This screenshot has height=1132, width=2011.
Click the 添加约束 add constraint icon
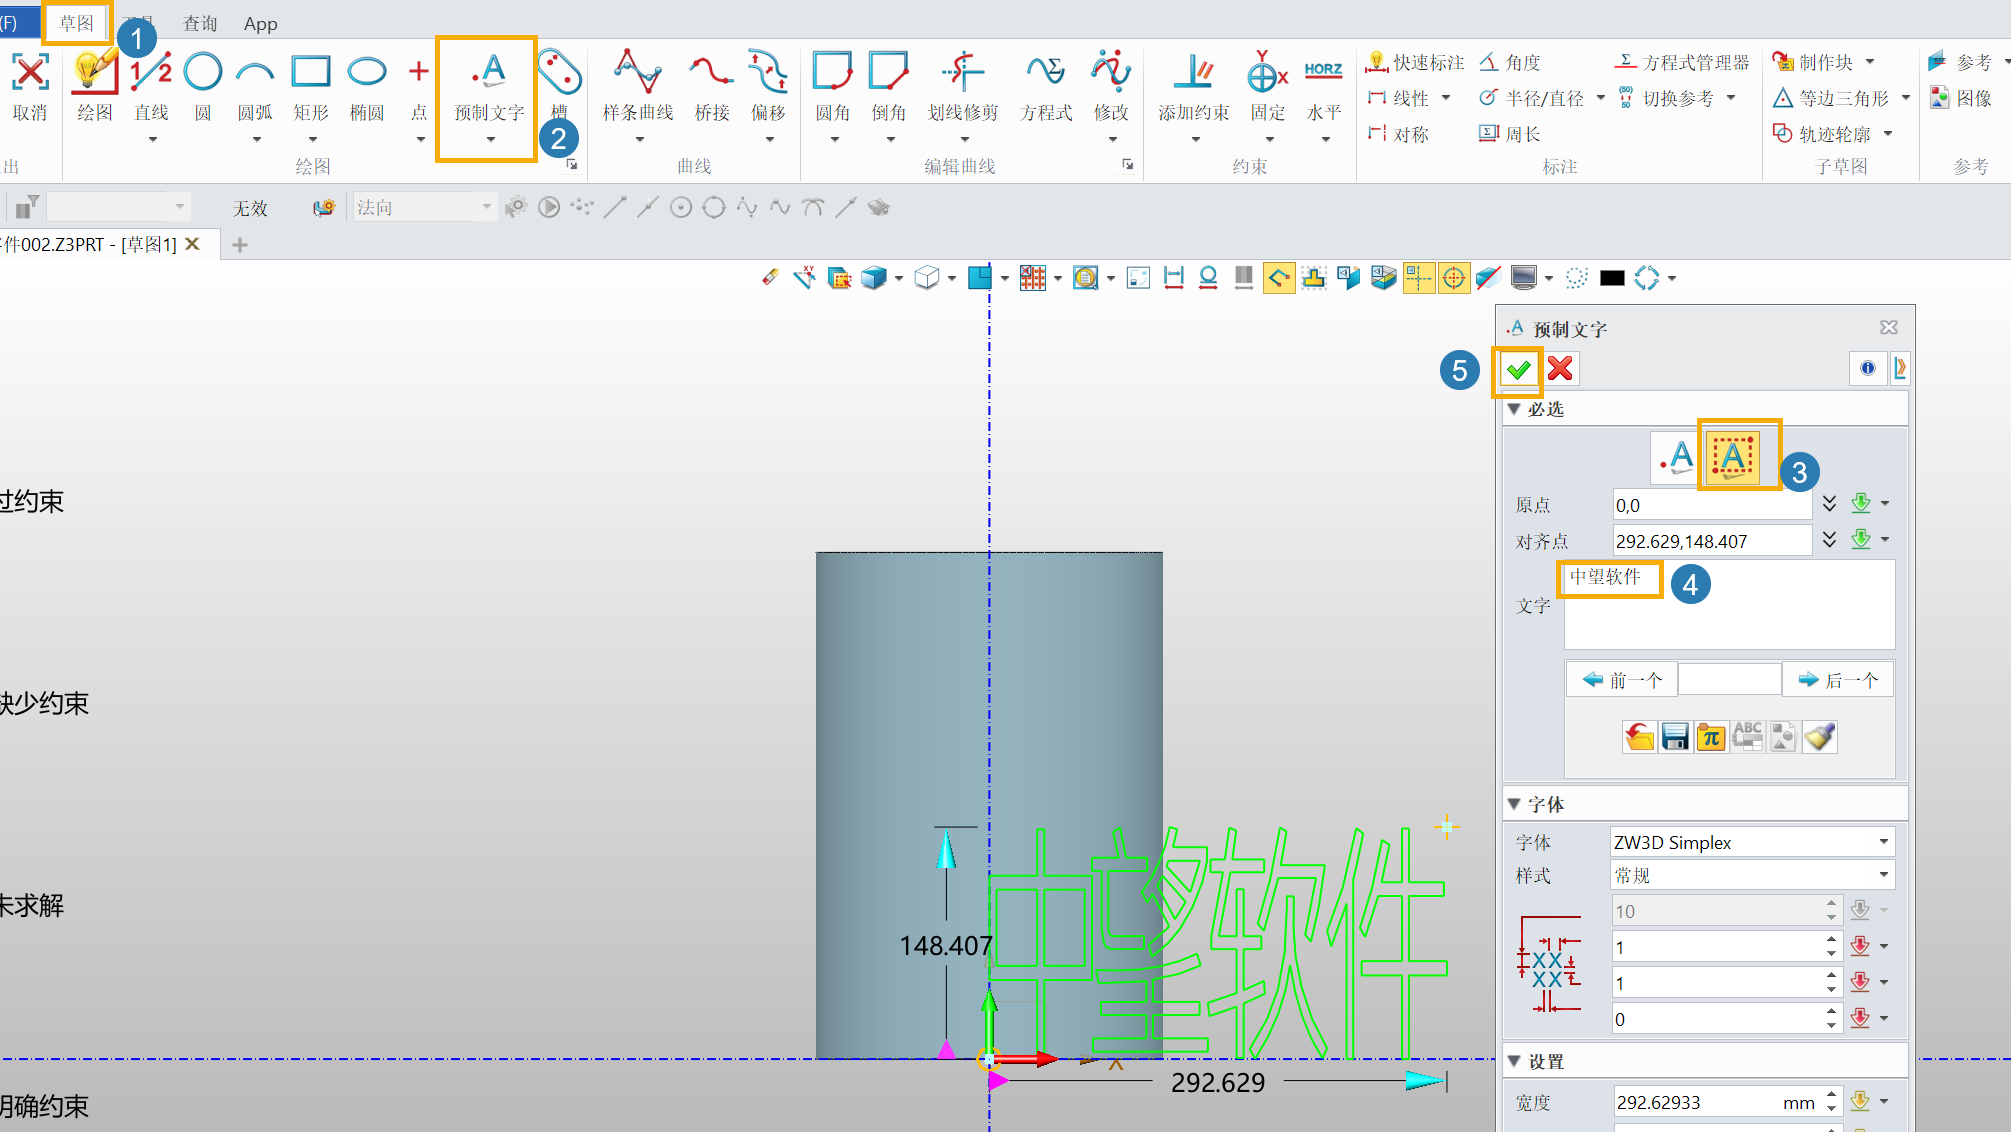pos(1194,86)
